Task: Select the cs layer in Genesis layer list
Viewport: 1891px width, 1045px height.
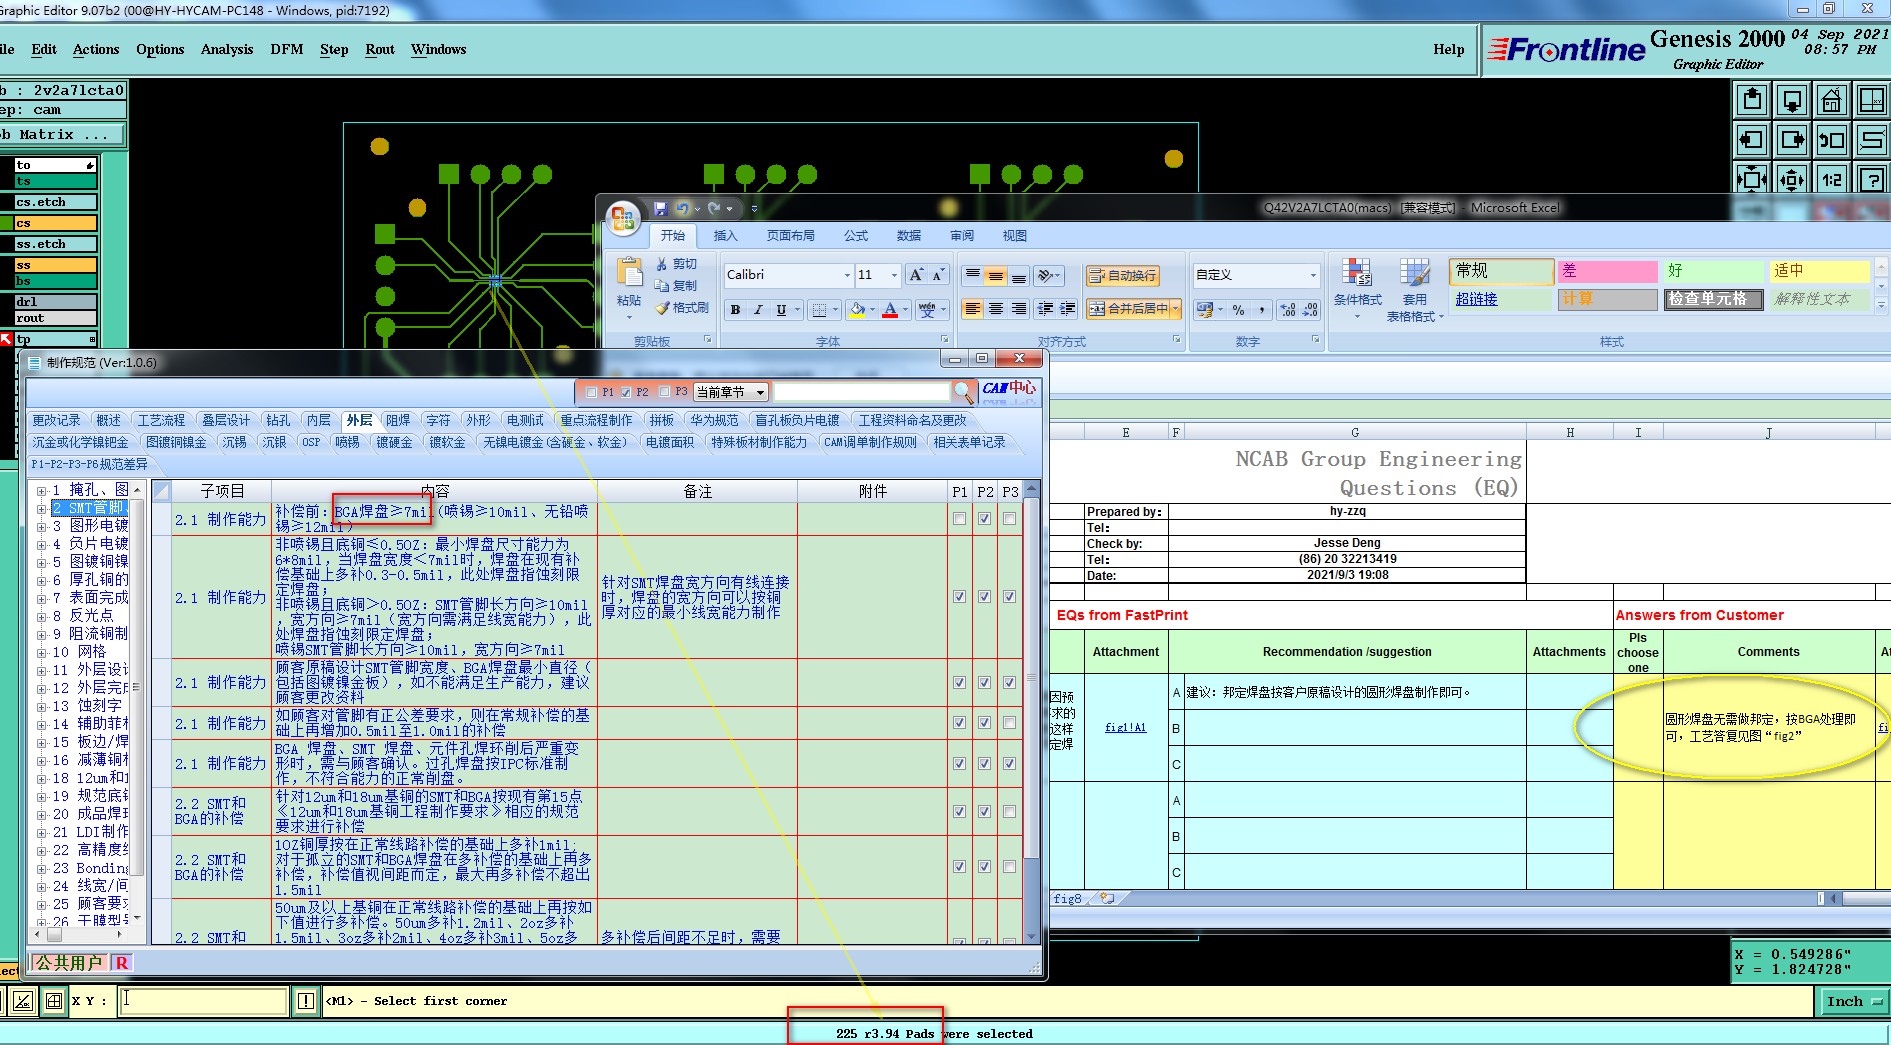Action: 56,223
